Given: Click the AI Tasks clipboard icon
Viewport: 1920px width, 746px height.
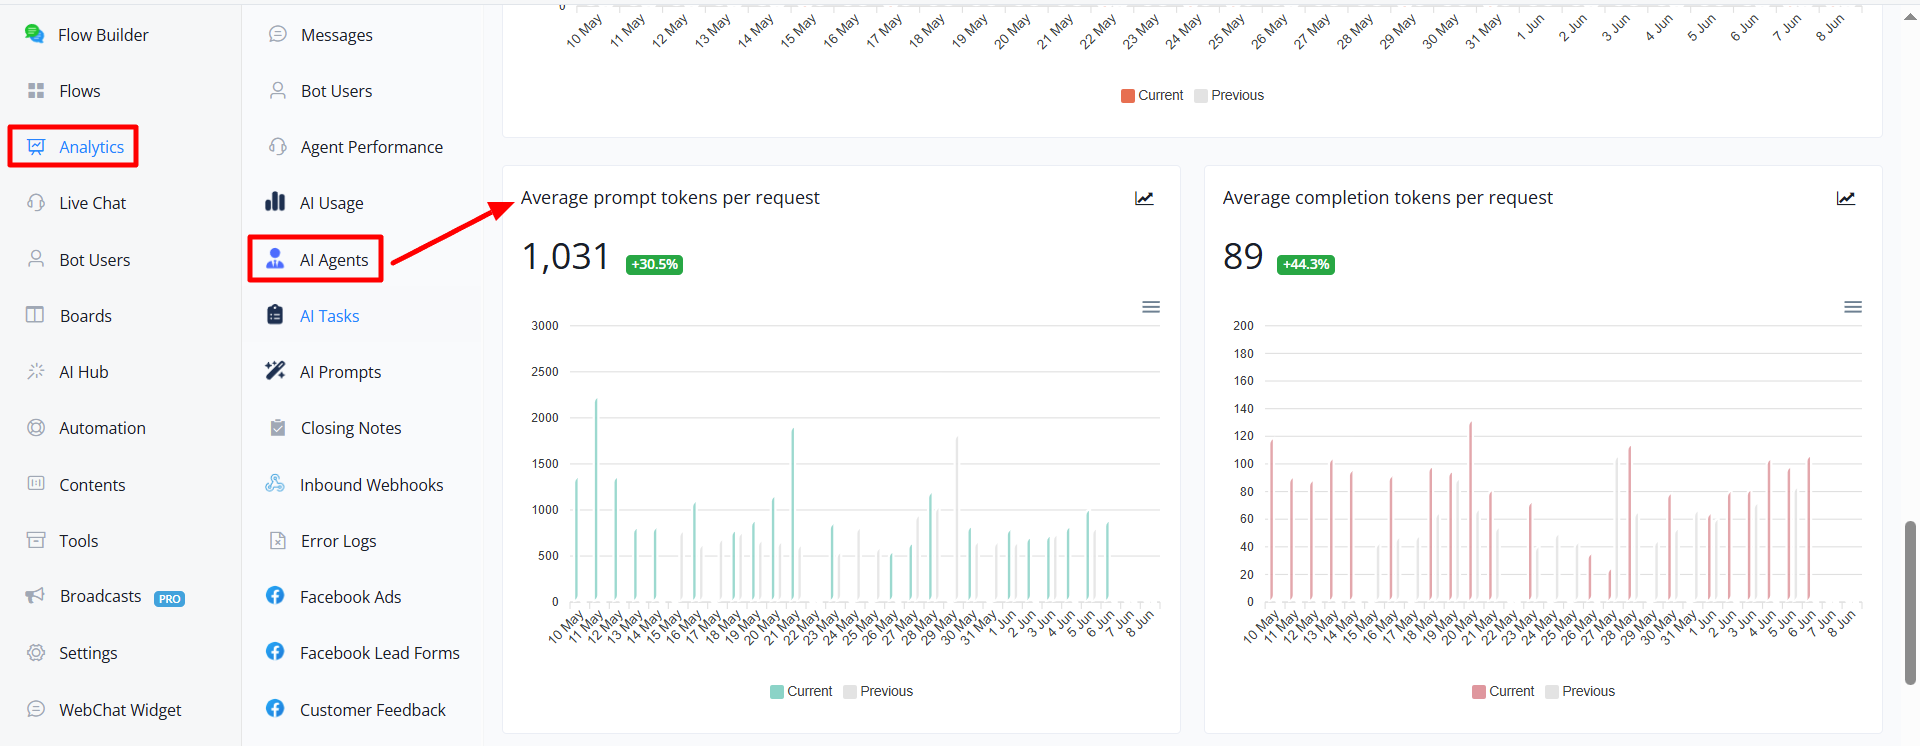Looking at the screenshot, I should click(275, 315).
